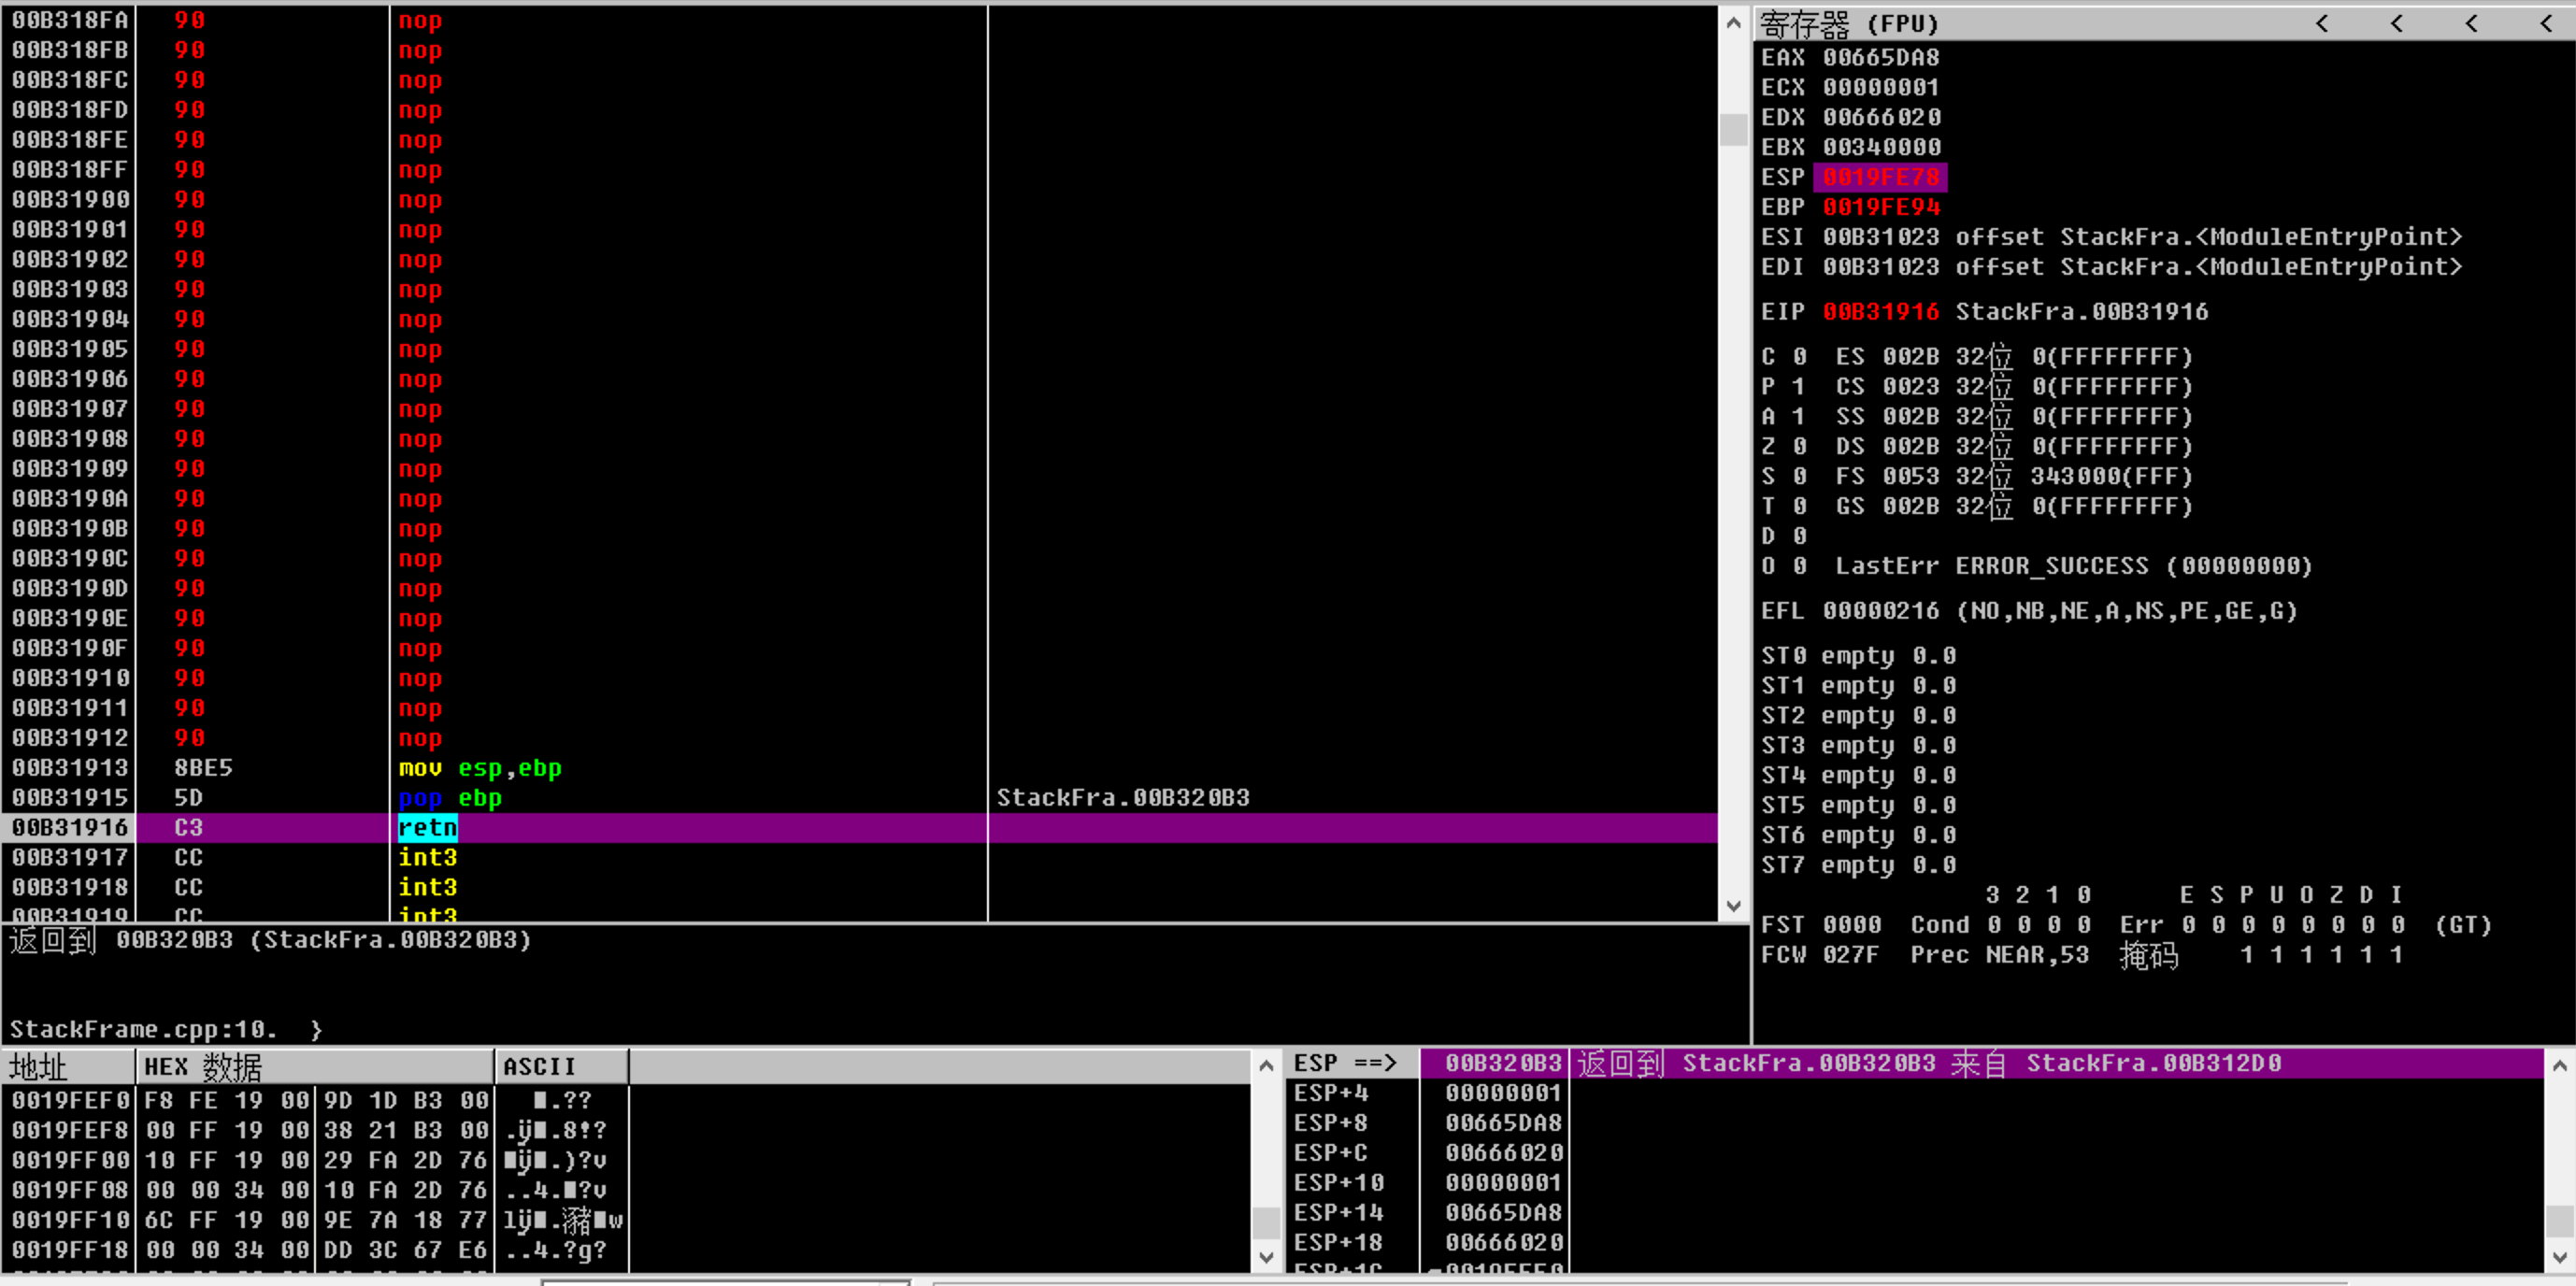The width and height of the screenshot is (2576, 1286).
Task: Toggle the P parity flag value
Action: (x=1800, y=387)
